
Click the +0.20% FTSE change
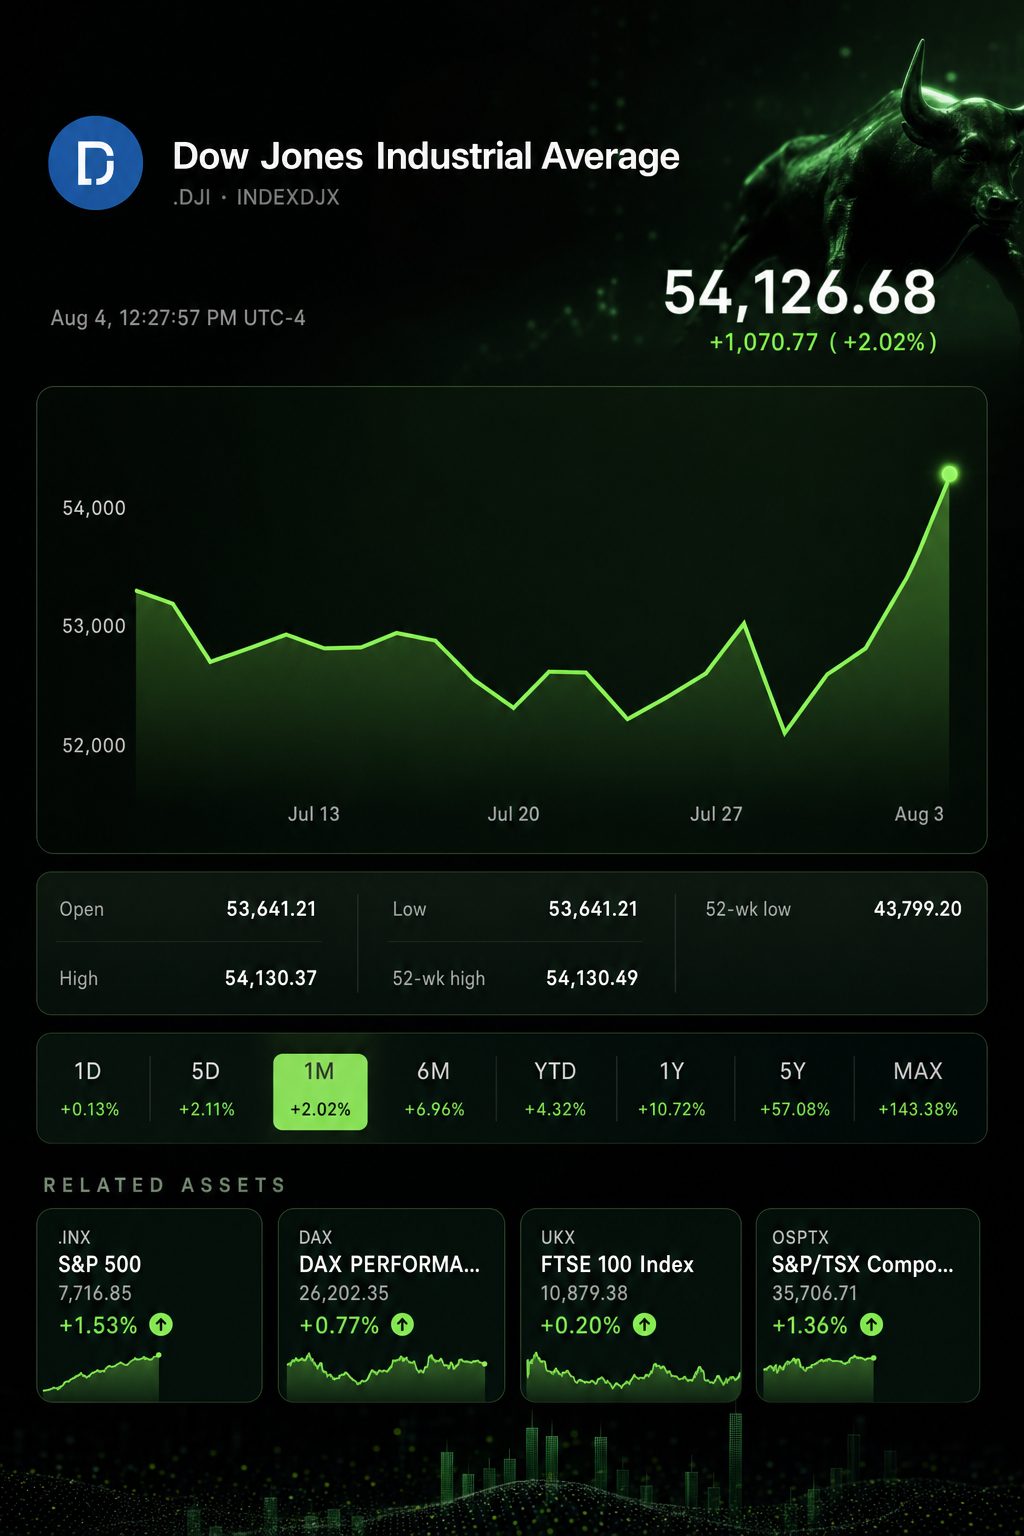click(x=581, y=1326)
